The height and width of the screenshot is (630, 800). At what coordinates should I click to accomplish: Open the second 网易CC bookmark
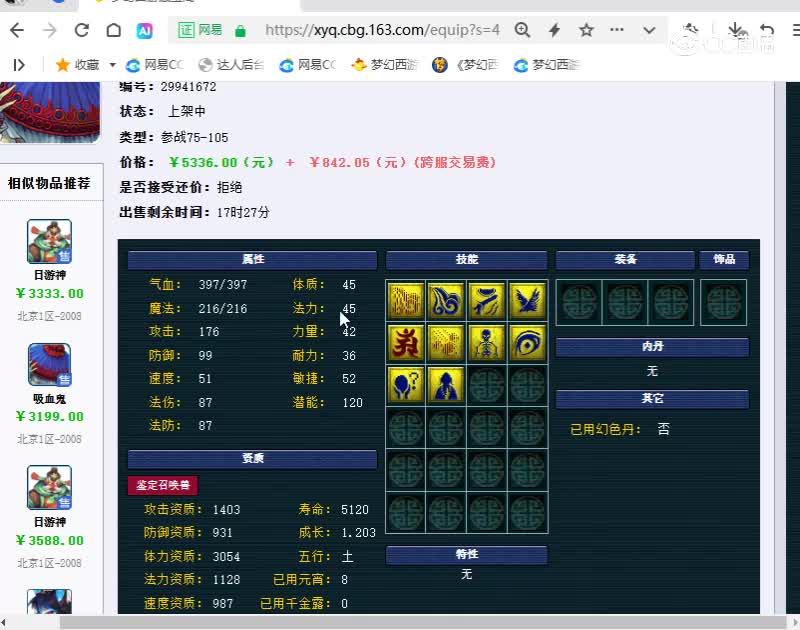pyautogui.click(x=308, y=65)
